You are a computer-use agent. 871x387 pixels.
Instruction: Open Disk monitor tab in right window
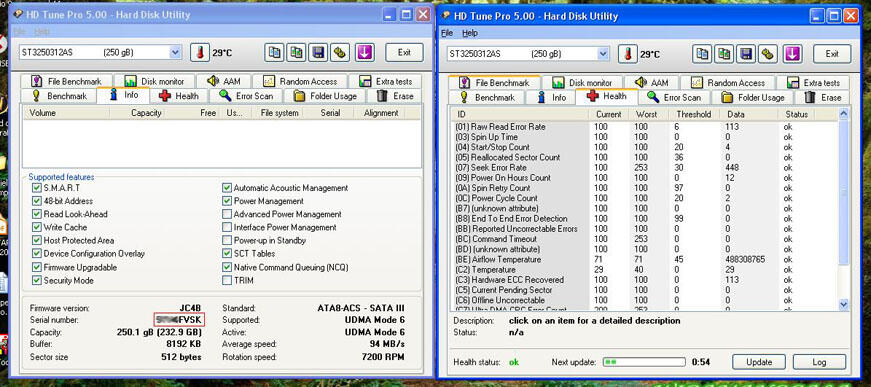tap(582, 83)
